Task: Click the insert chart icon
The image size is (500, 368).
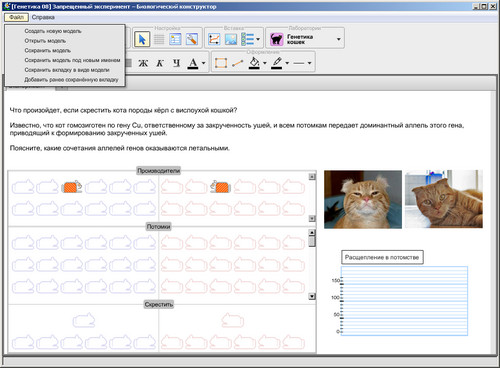Action: [214, 39]
